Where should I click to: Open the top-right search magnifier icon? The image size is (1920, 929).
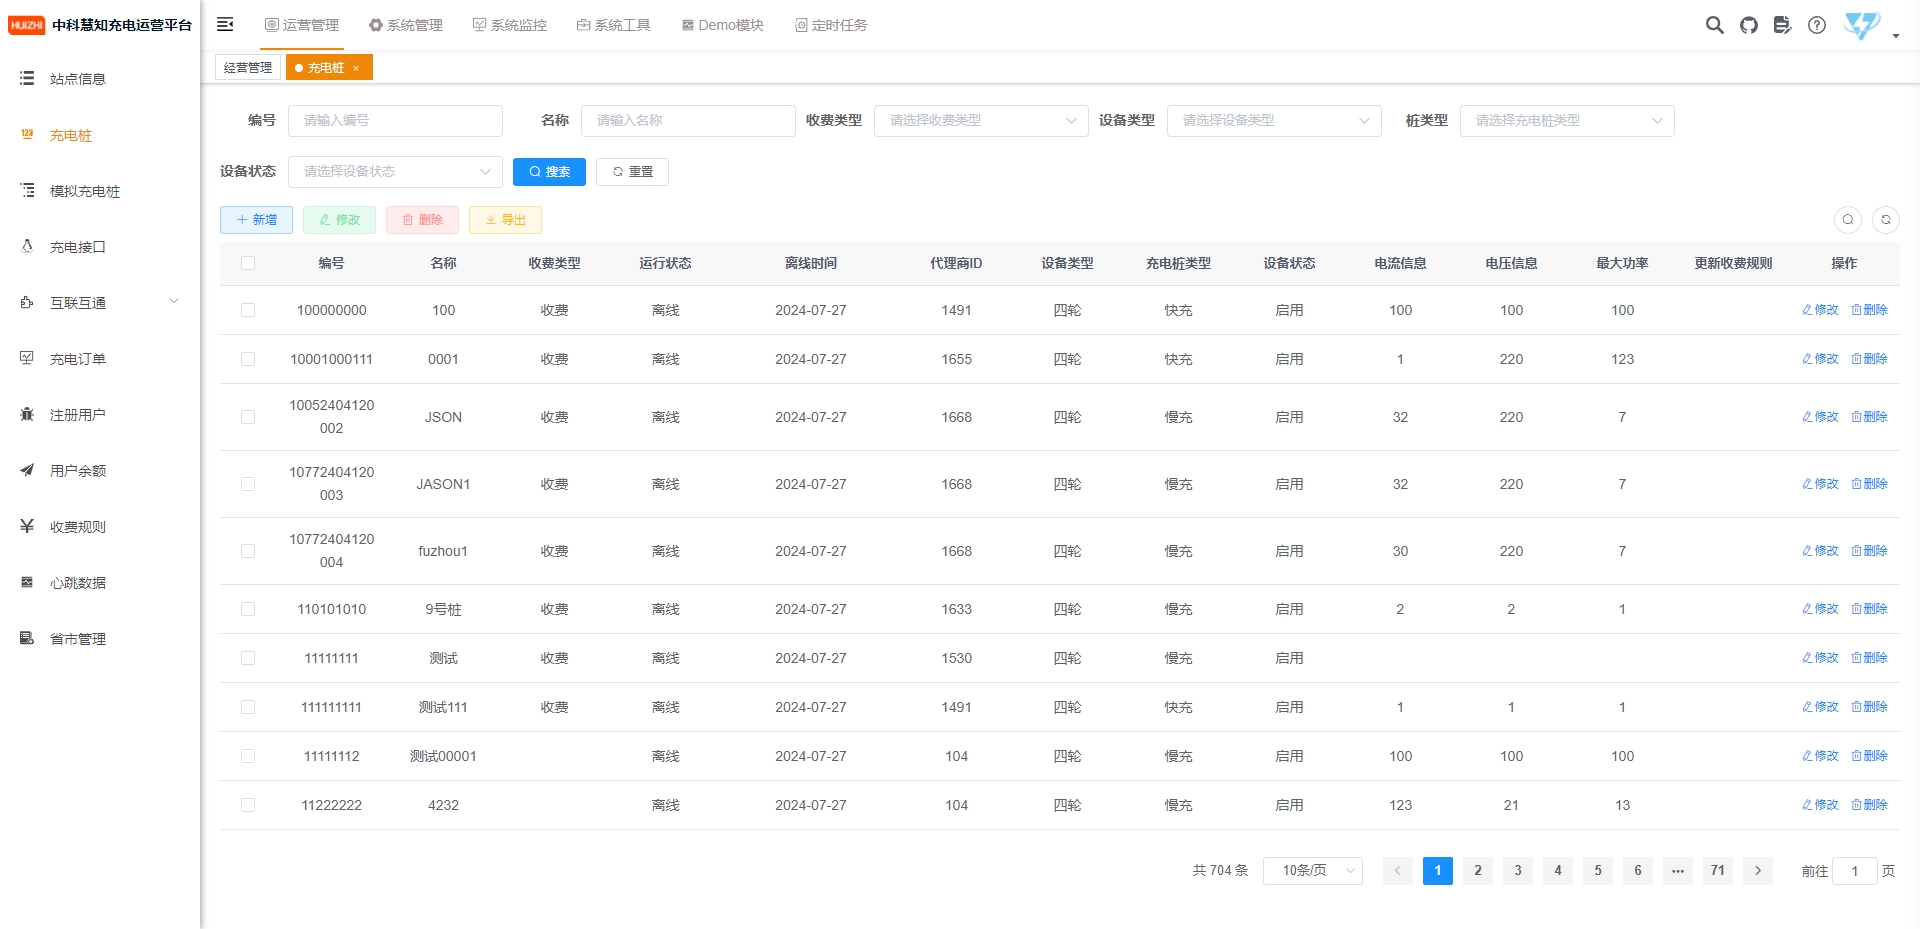pos(1714,25)
